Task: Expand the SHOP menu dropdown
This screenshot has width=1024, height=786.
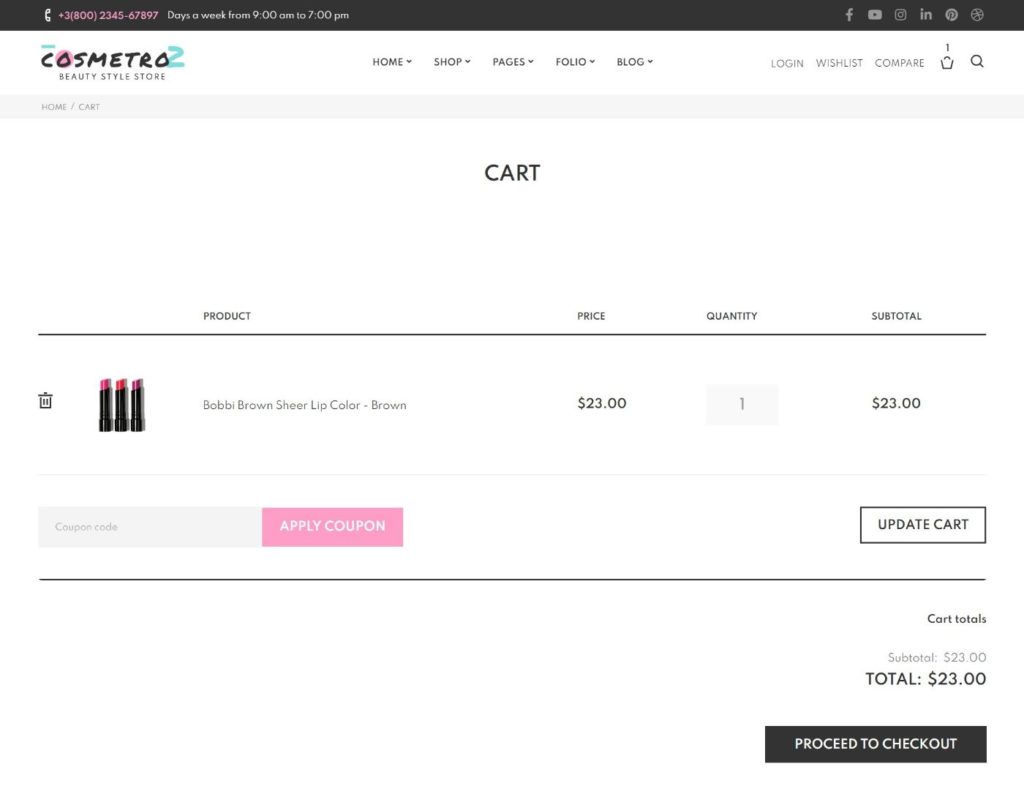Action: [x=452, y=61]
